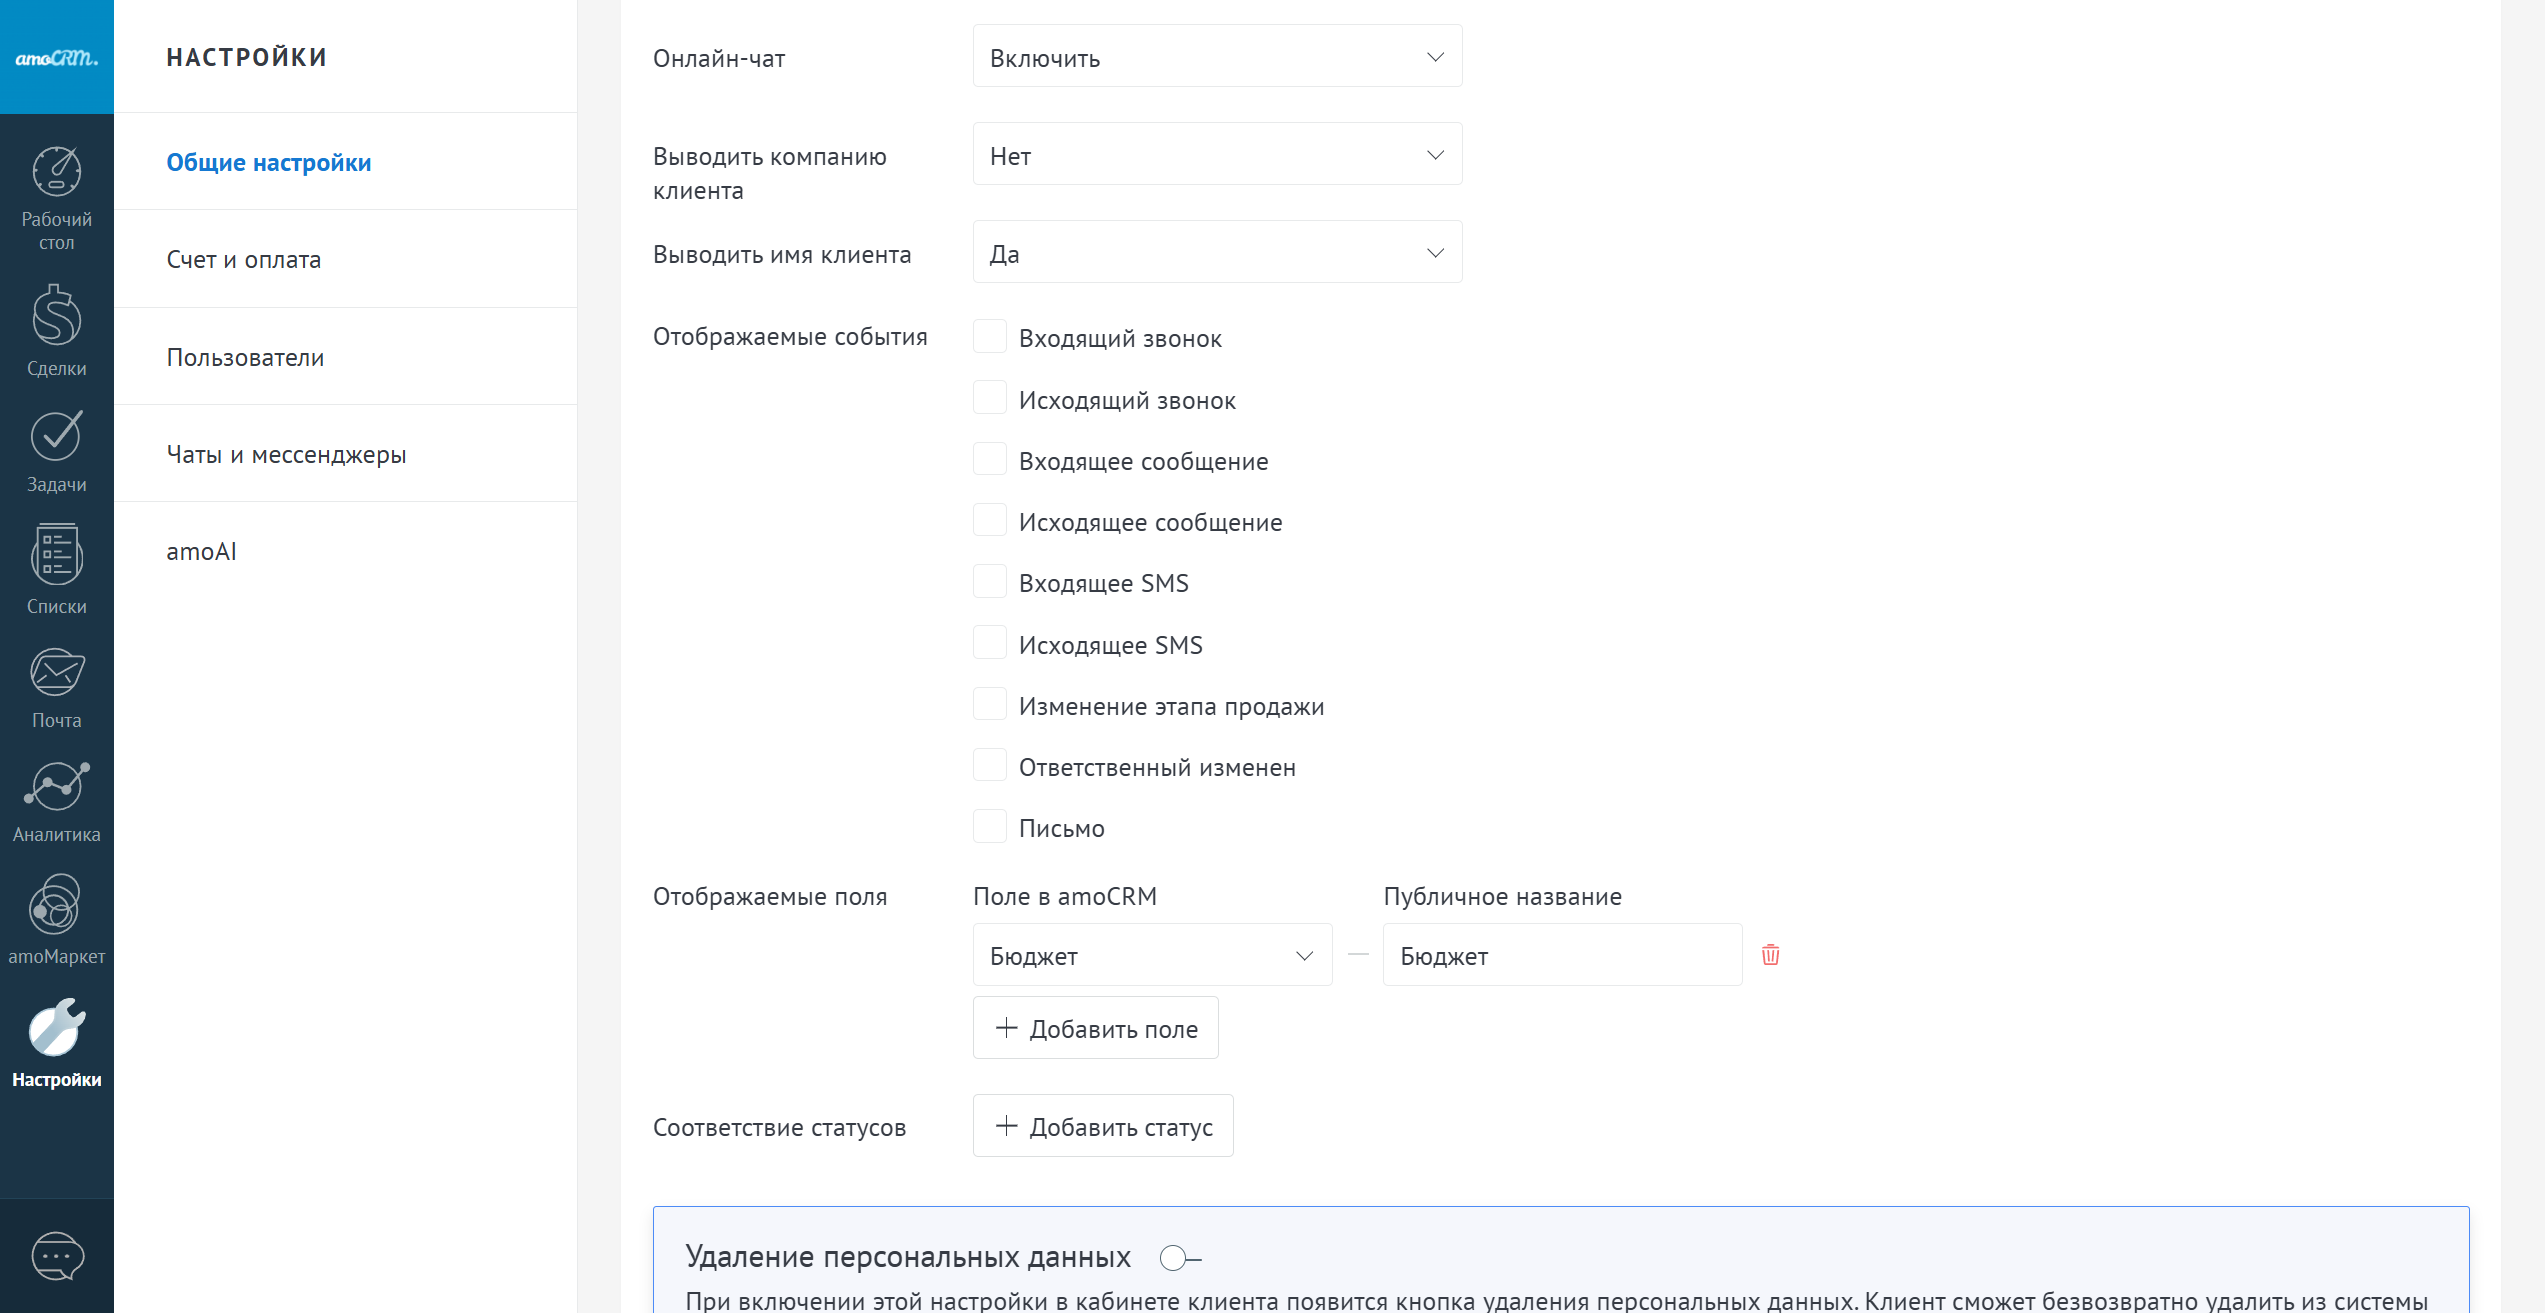Enable Исходящее сообщение event checkbox

point(990,521)
